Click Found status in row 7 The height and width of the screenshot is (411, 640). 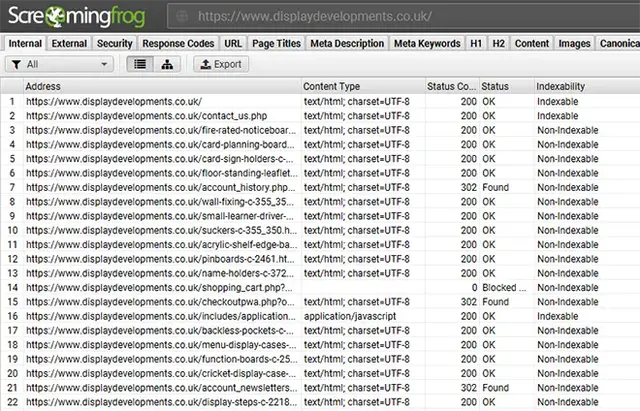496,187
